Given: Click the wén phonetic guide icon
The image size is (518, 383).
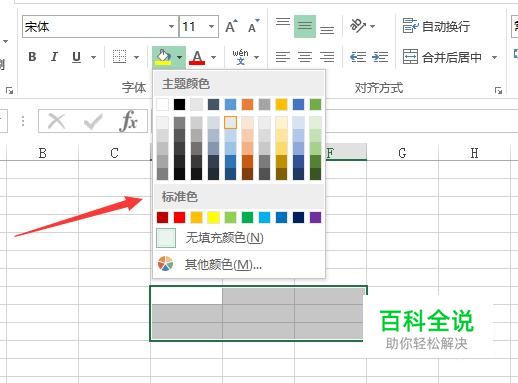Looking at the screenshot, I should pos(240,57).
